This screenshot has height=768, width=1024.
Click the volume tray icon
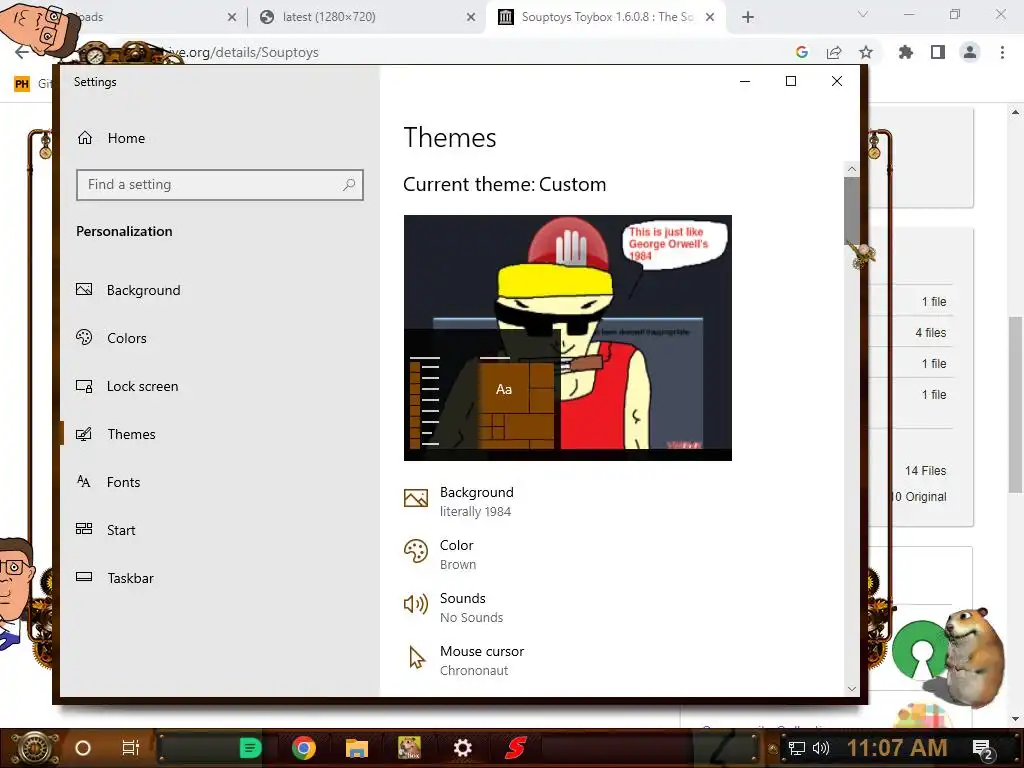click(x=821, y=748)
